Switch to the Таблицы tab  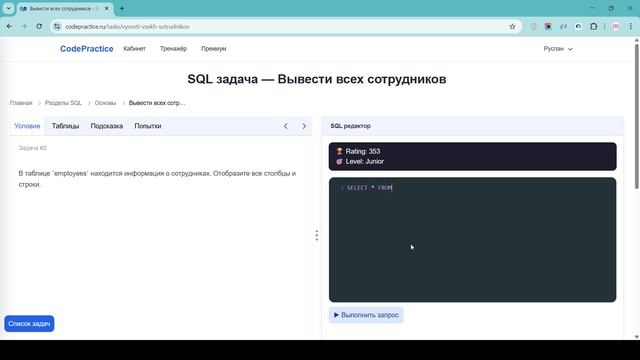coord(65,126)
